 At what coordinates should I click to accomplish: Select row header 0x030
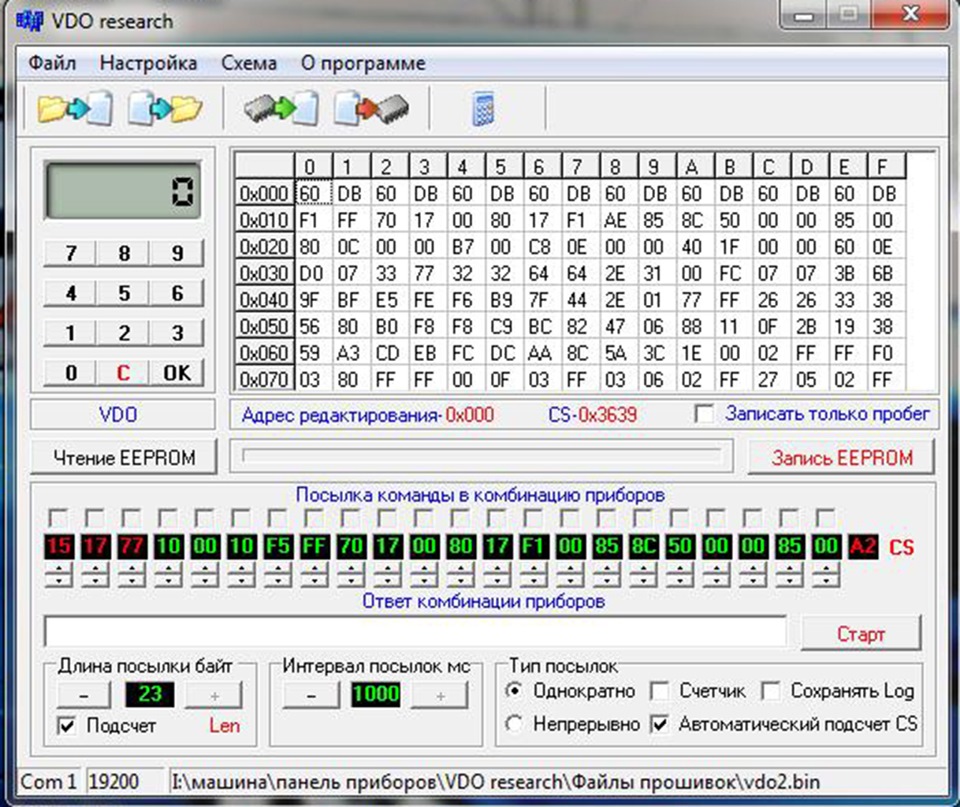point(264,273)
